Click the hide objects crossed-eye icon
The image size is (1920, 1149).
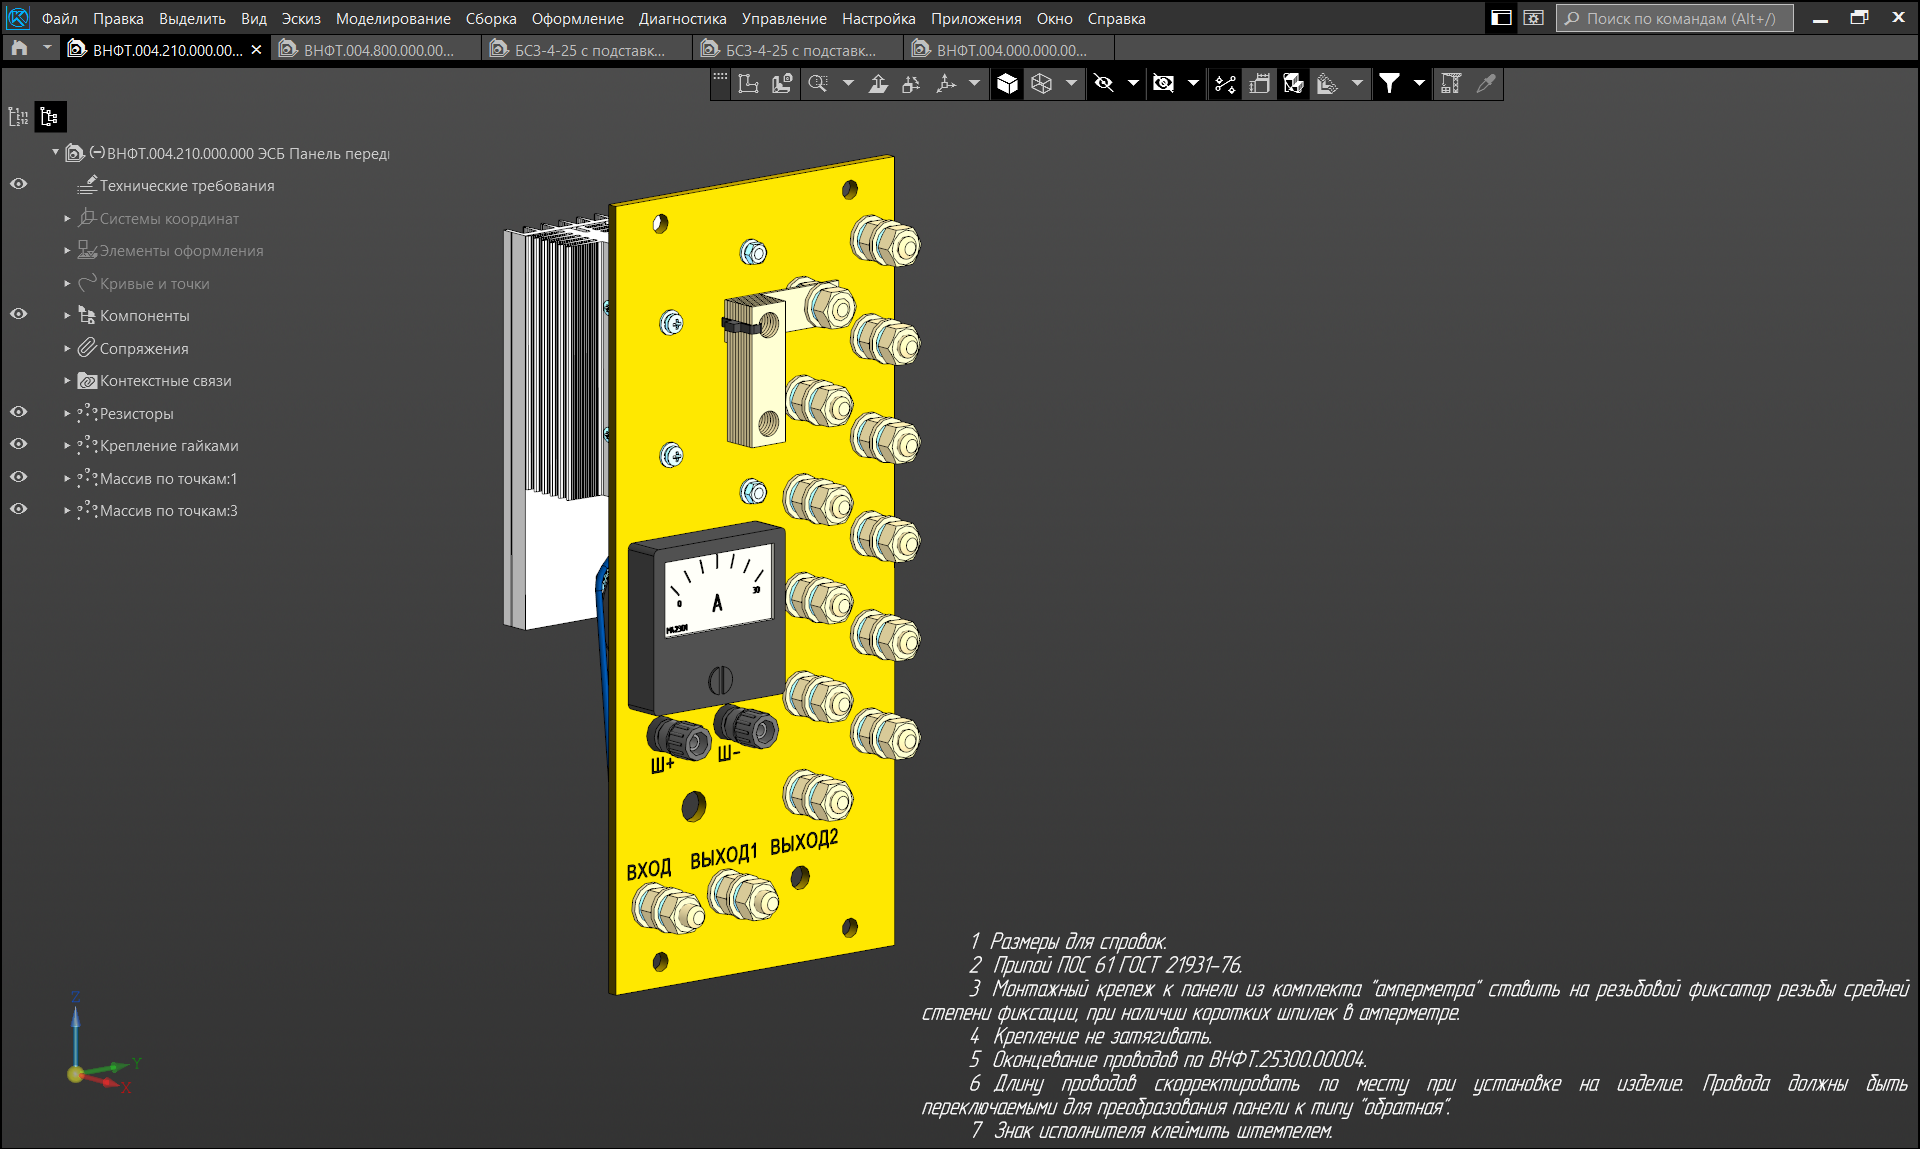(x=1104, y=84)
